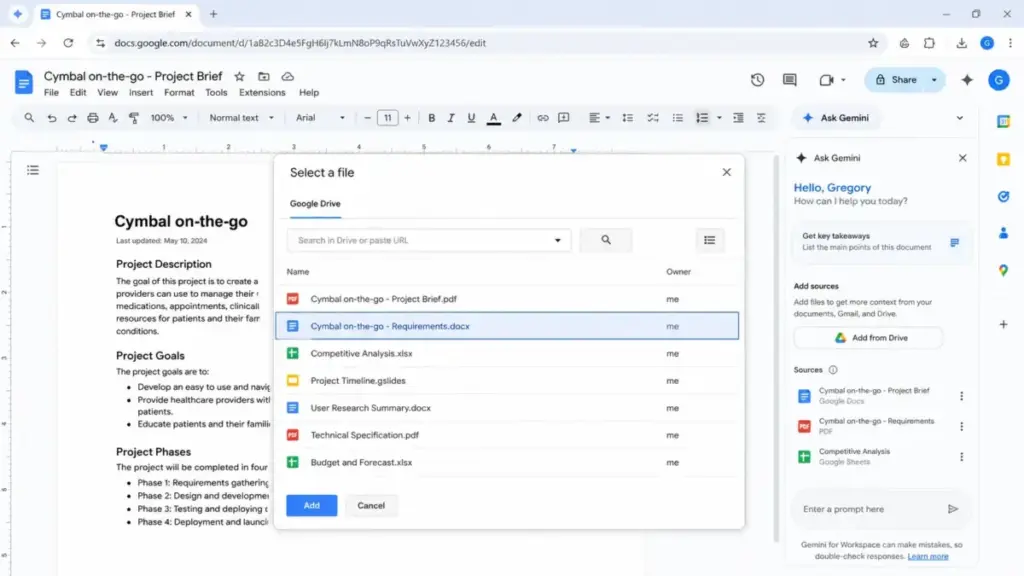Screen dimensions: 1024x576
Task: Open the Format menu
Action: [x=179, y=93]
